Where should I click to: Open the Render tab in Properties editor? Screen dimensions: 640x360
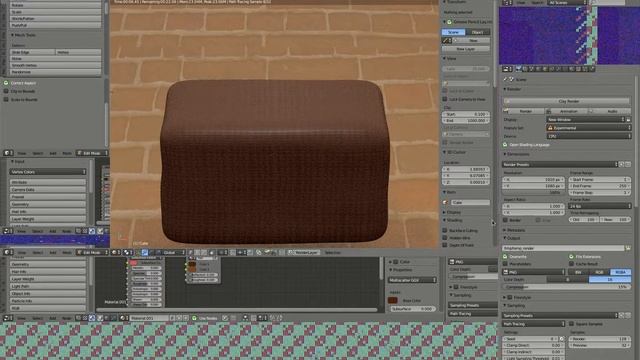(519, 69)
